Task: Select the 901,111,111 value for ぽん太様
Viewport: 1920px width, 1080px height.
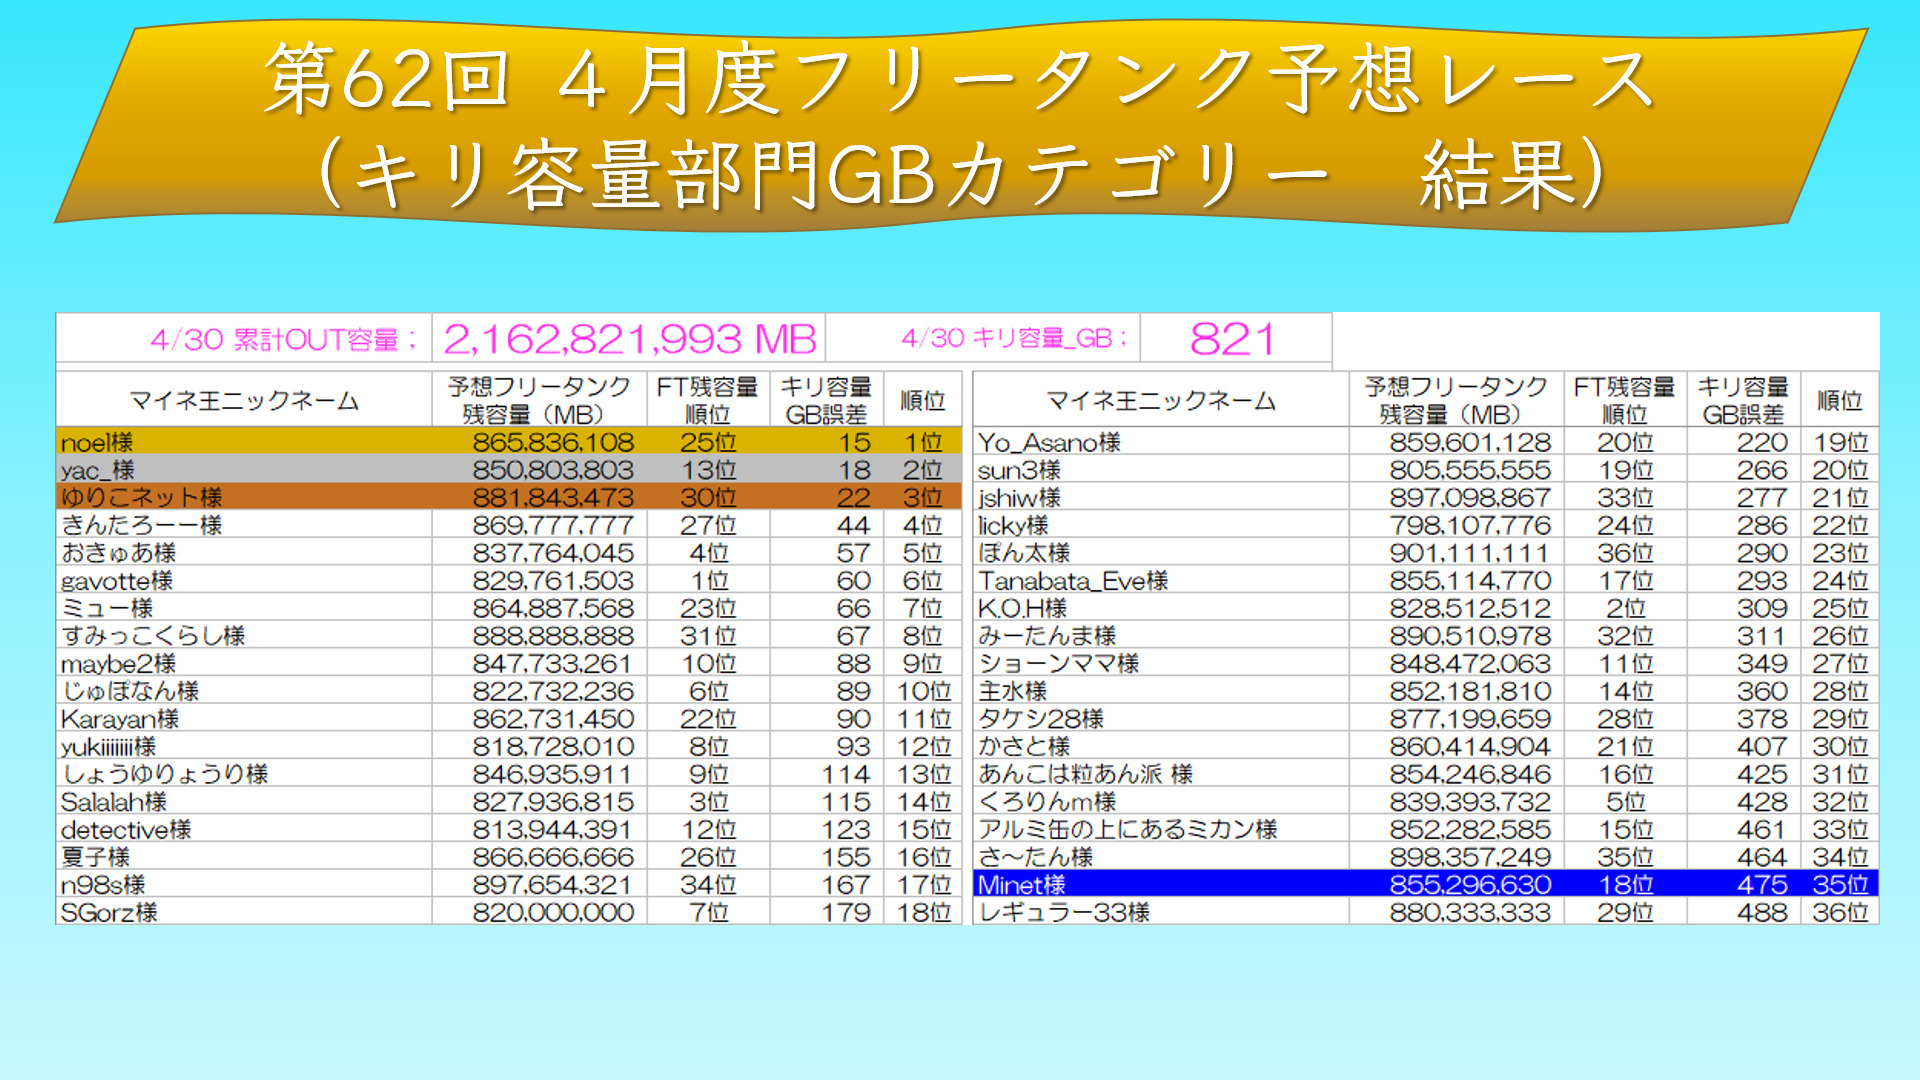Action: point(1469,552)
